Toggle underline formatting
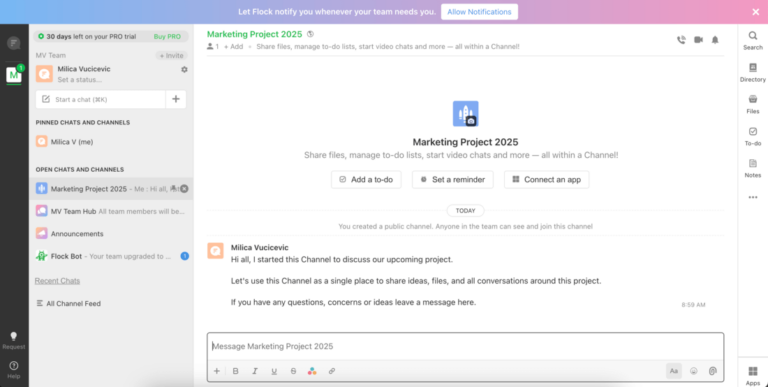Screen dimensions: 768x387 pos(274,371)
